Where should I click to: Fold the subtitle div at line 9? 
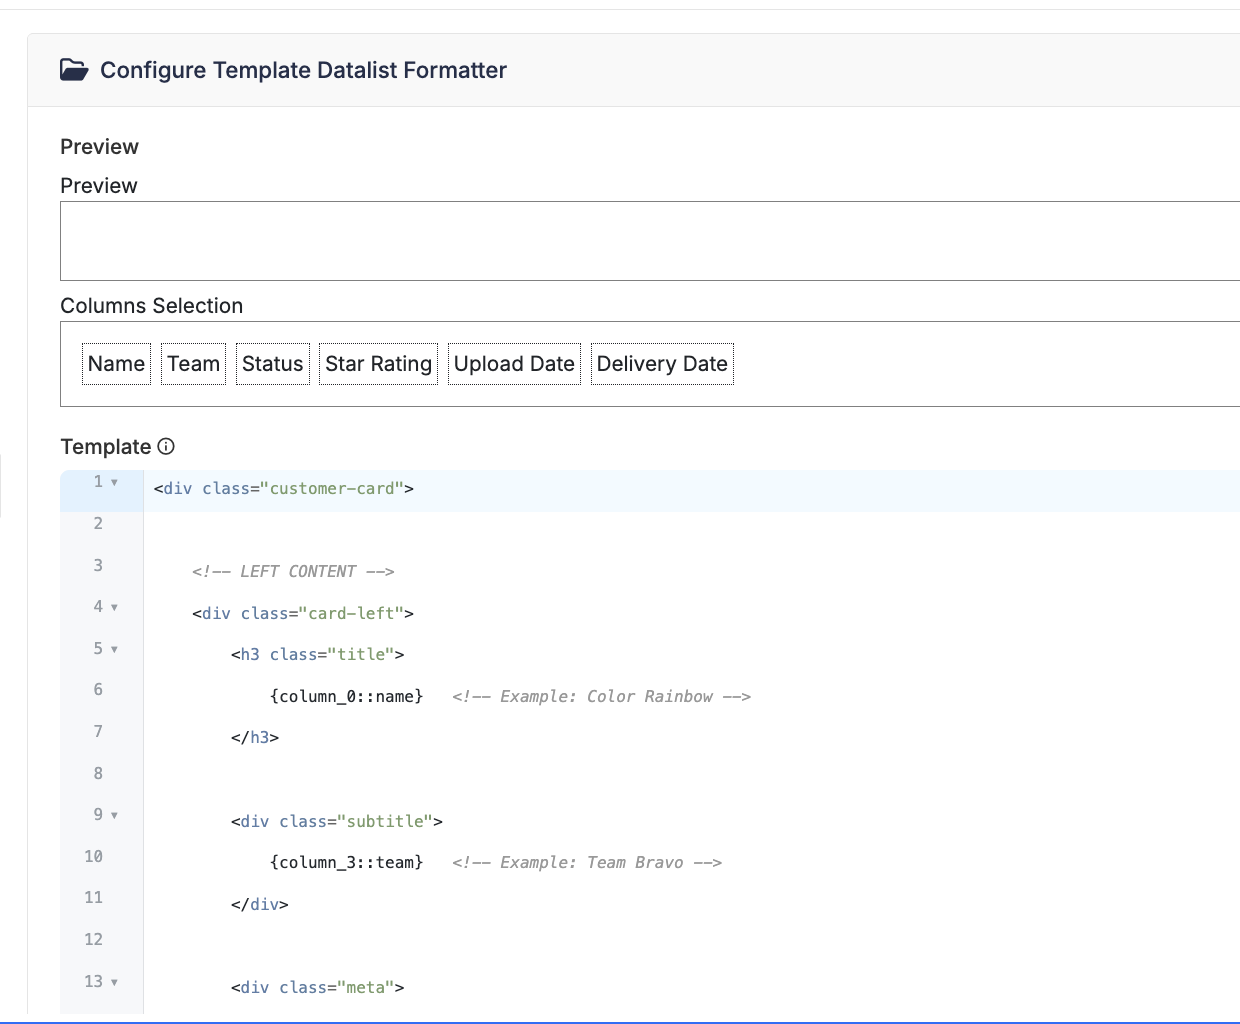tap(114, 815)
